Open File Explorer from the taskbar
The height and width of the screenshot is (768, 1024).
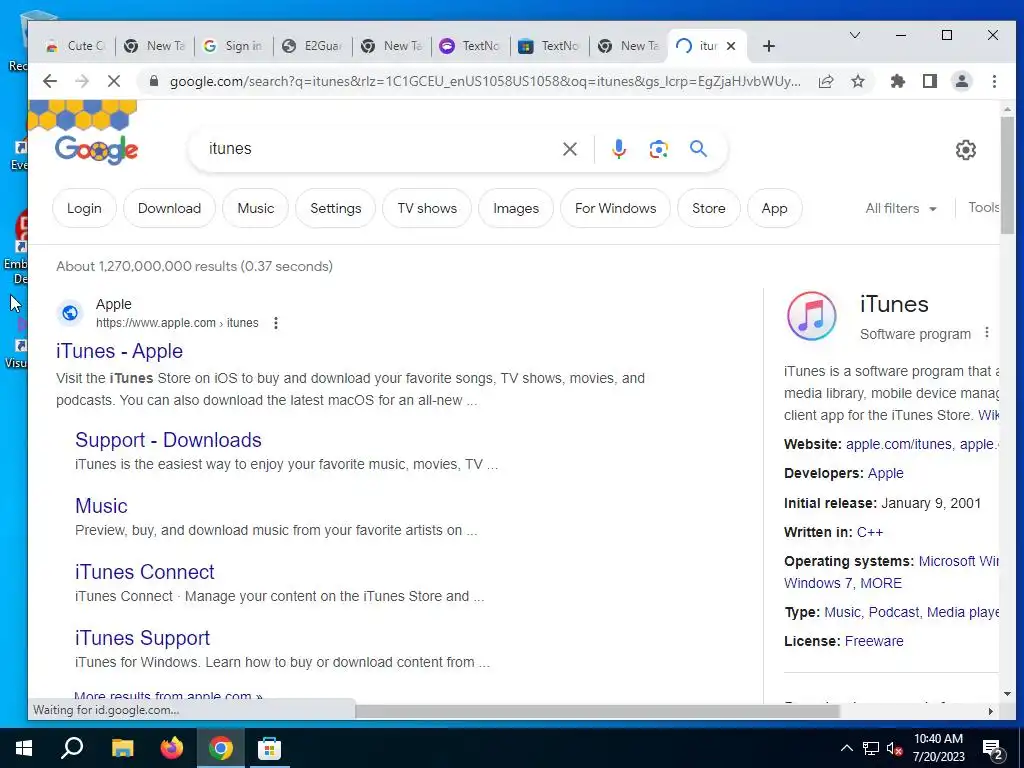tap(122, 748)
